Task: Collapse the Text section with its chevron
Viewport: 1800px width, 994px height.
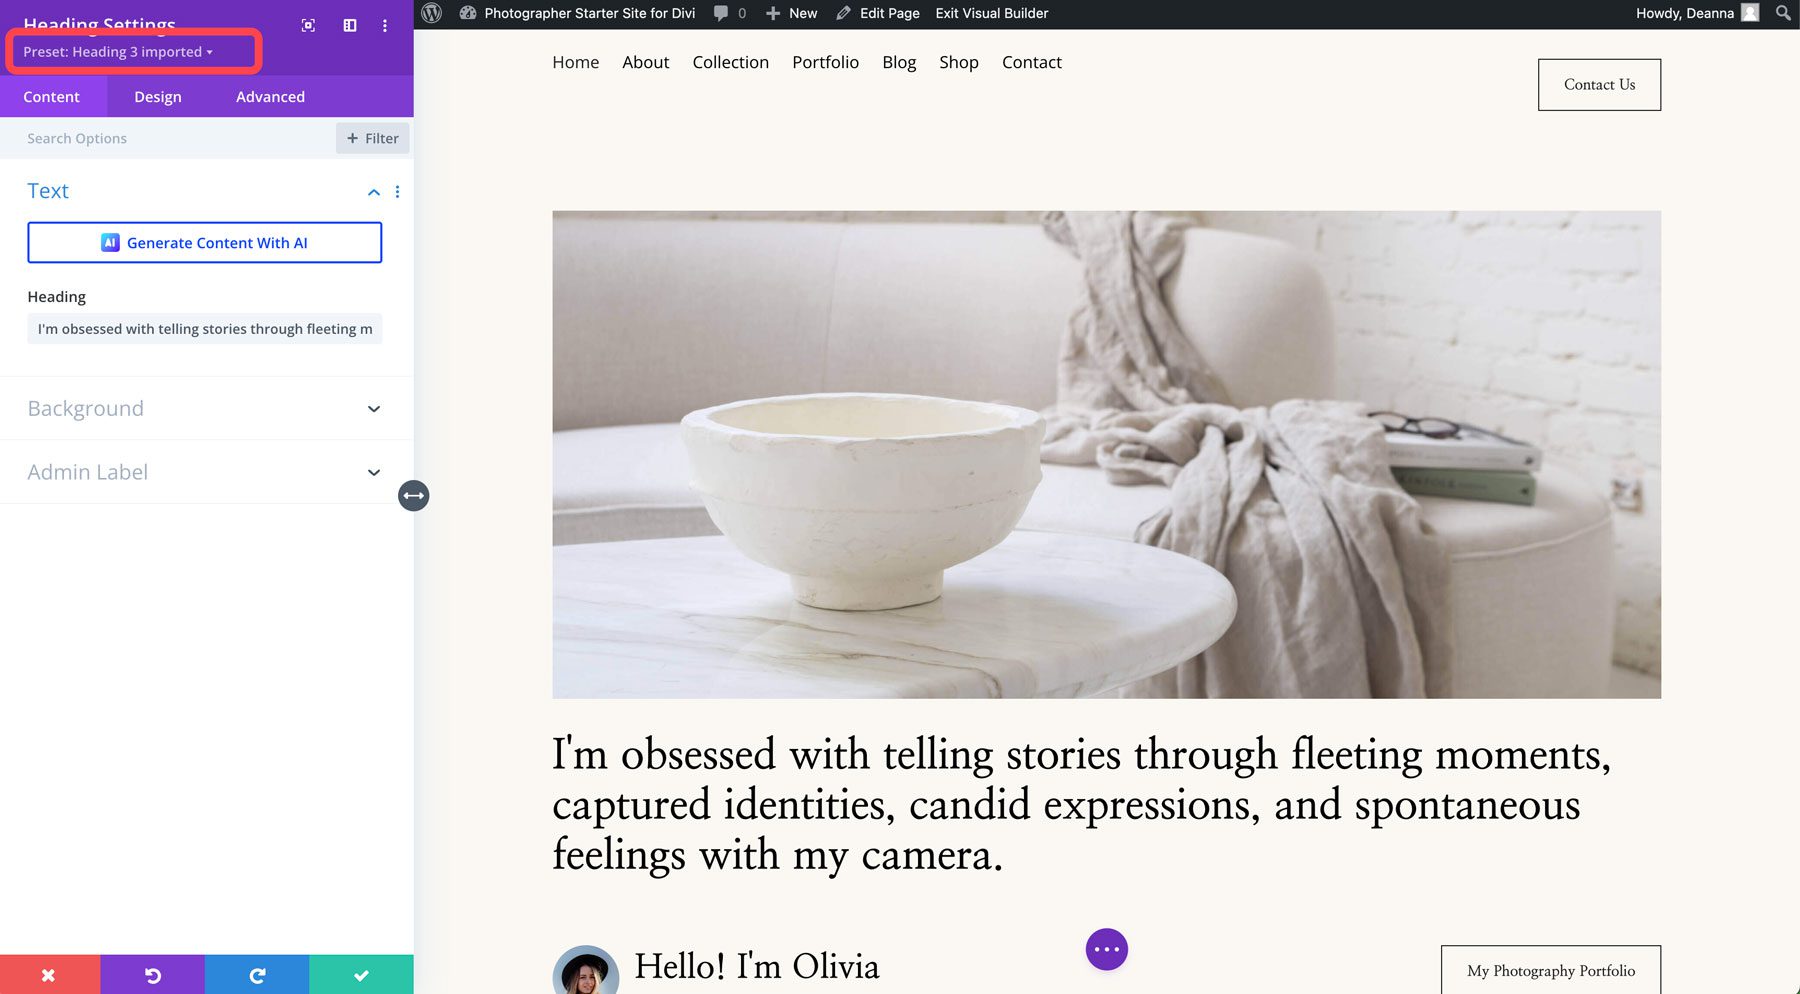Action: (x=373, y=191)
